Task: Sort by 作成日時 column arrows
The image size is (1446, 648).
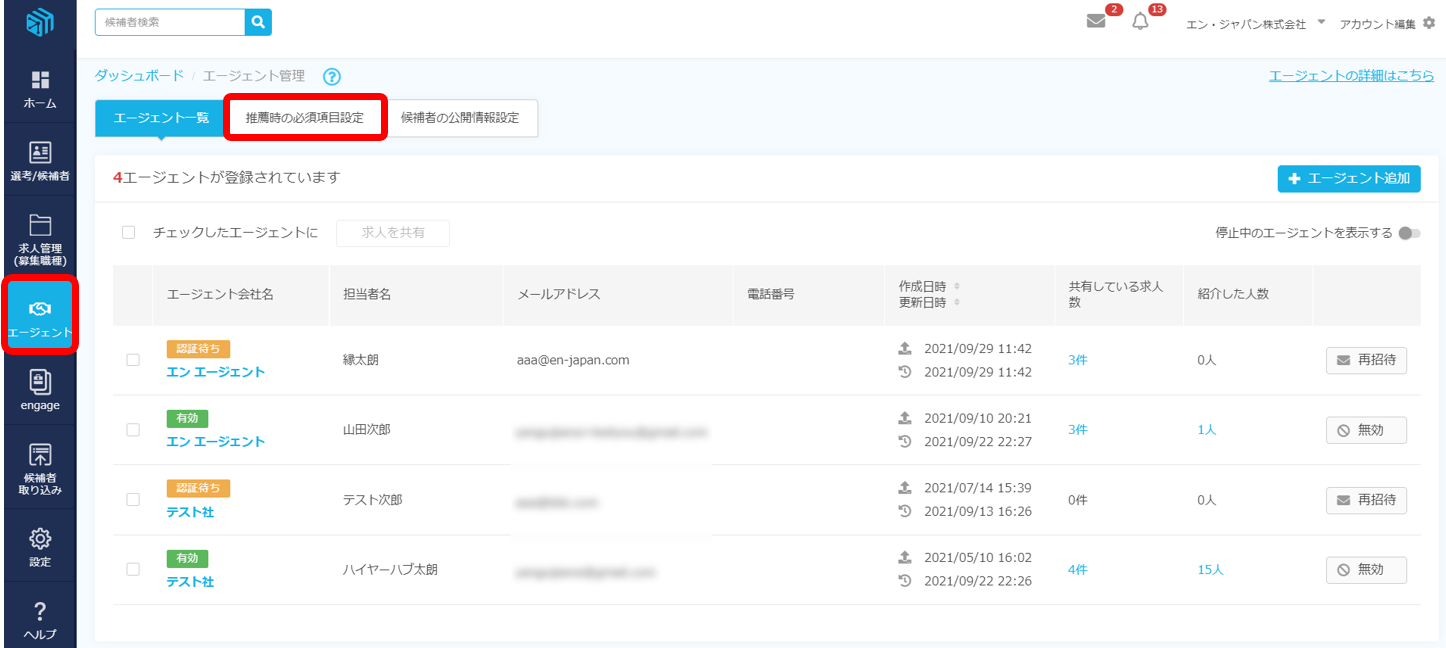Action: (x=957, y=286)
